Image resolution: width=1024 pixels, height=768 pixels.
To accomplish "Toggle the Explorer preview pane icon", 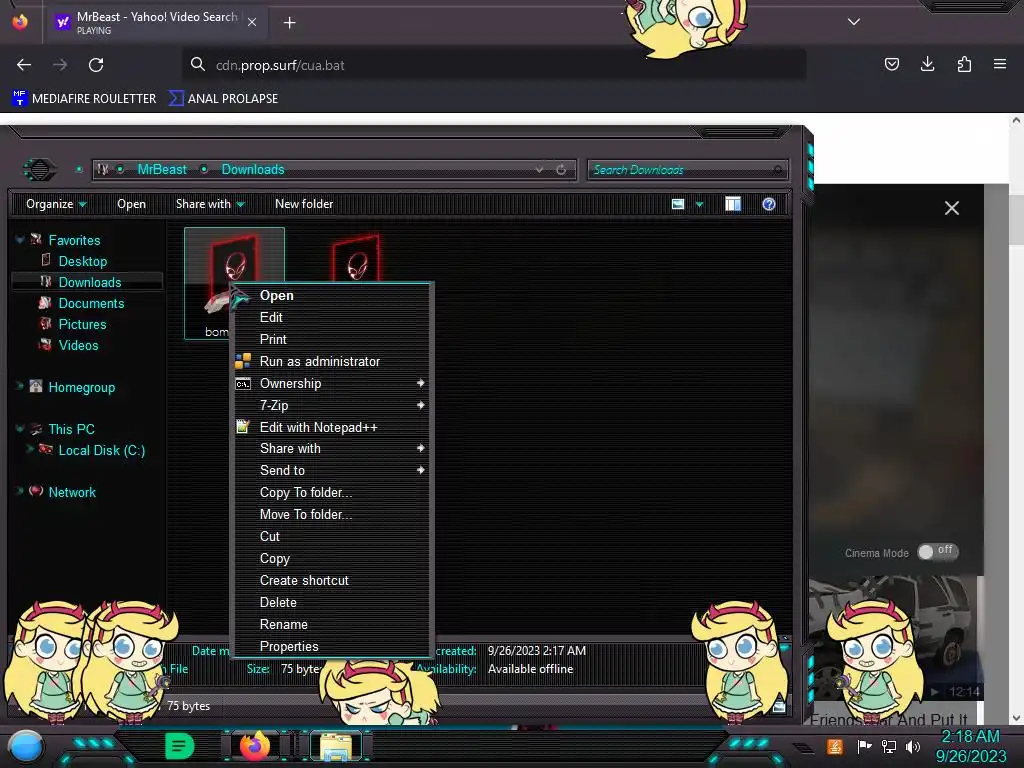I will tap(733, 204).
